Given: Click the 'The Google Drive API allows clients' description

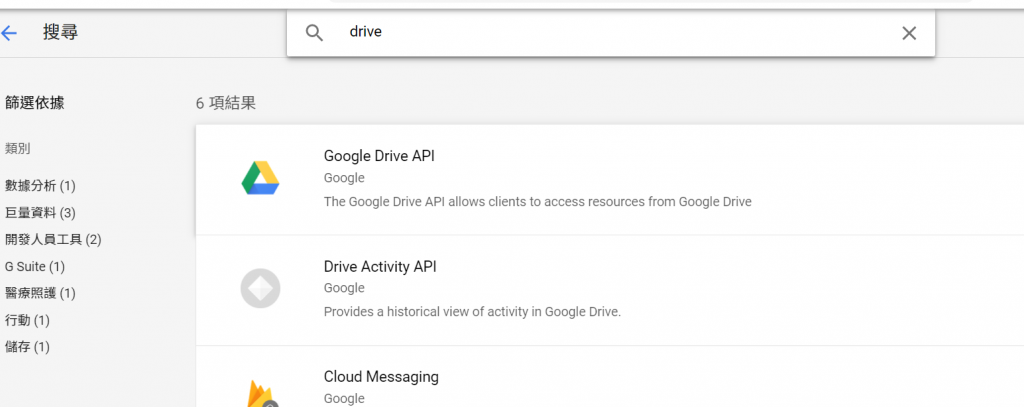Looking at the screenshot, I should pos(537,202).
